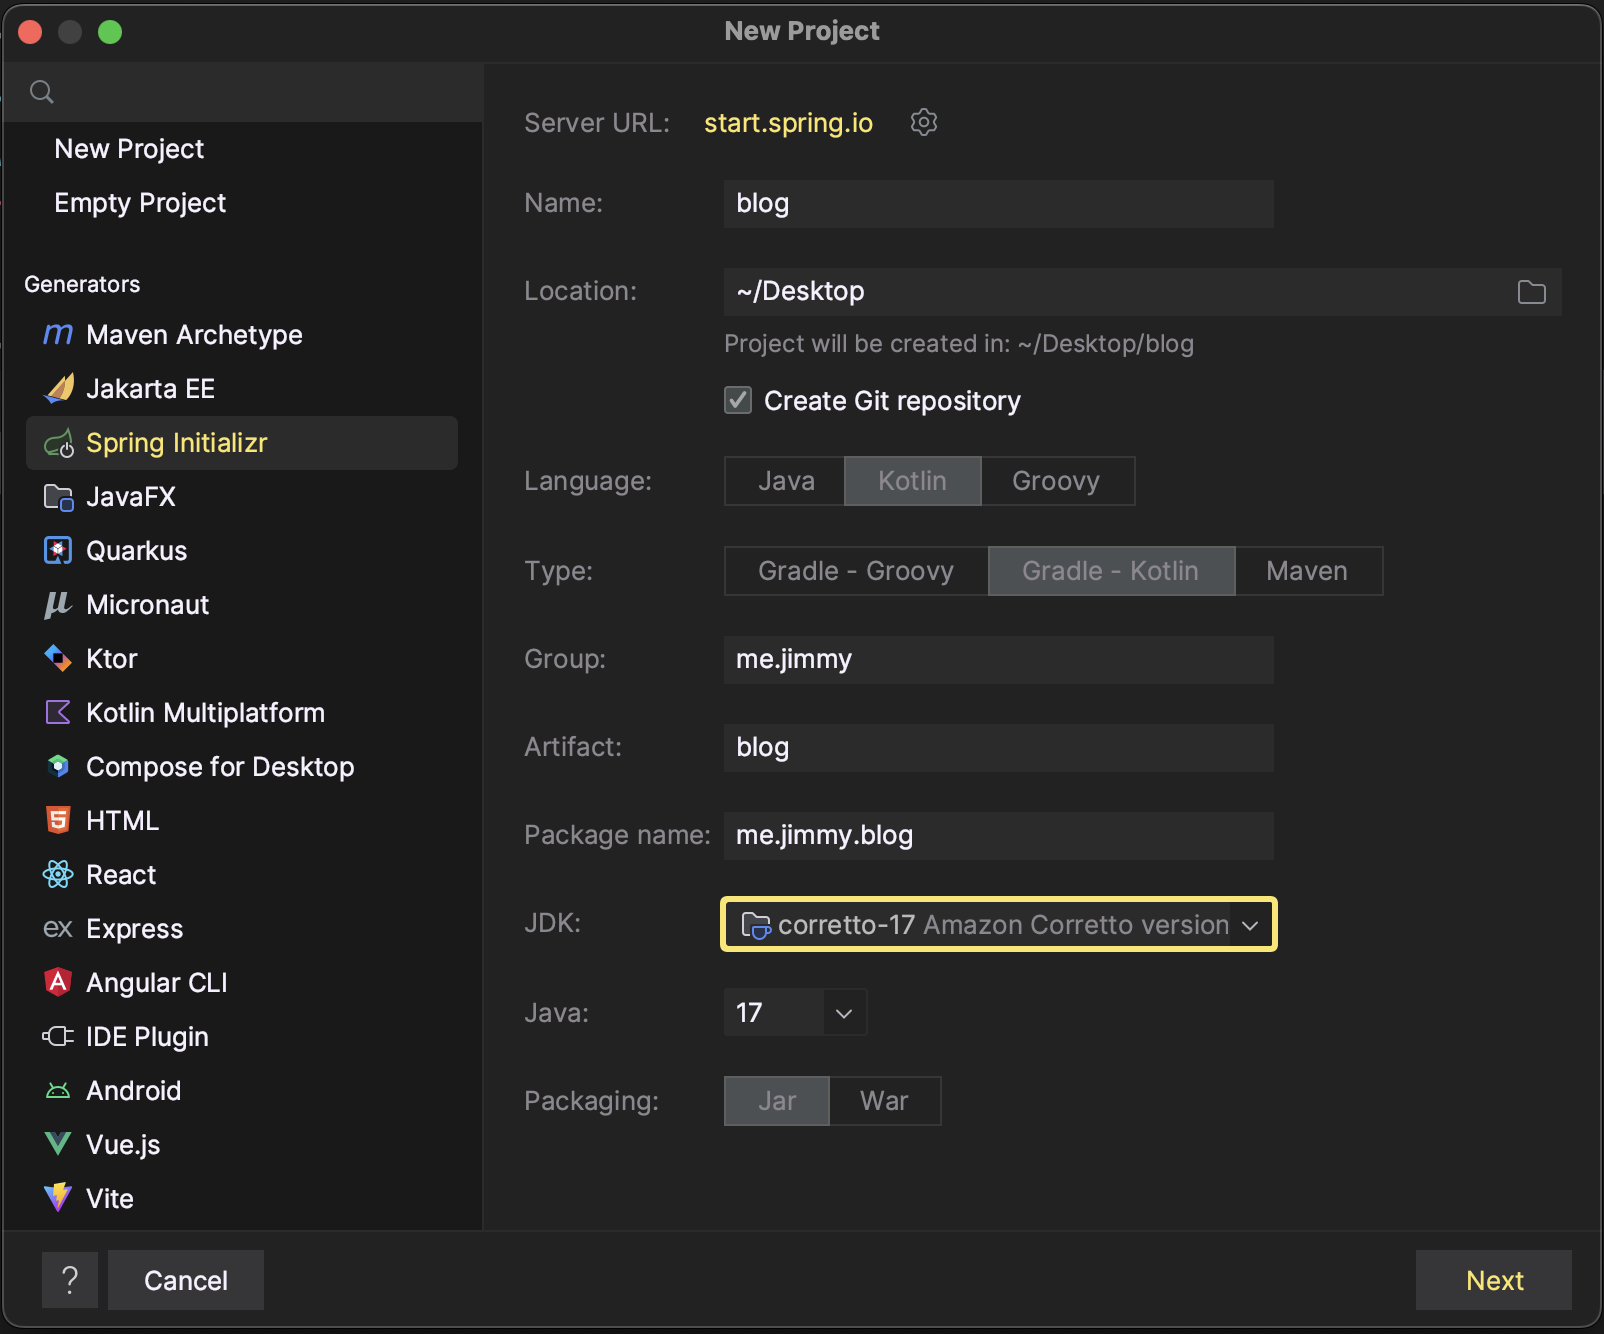1604x1334 pixels.
Task: Select the React generator
Action: pos(242,875)
